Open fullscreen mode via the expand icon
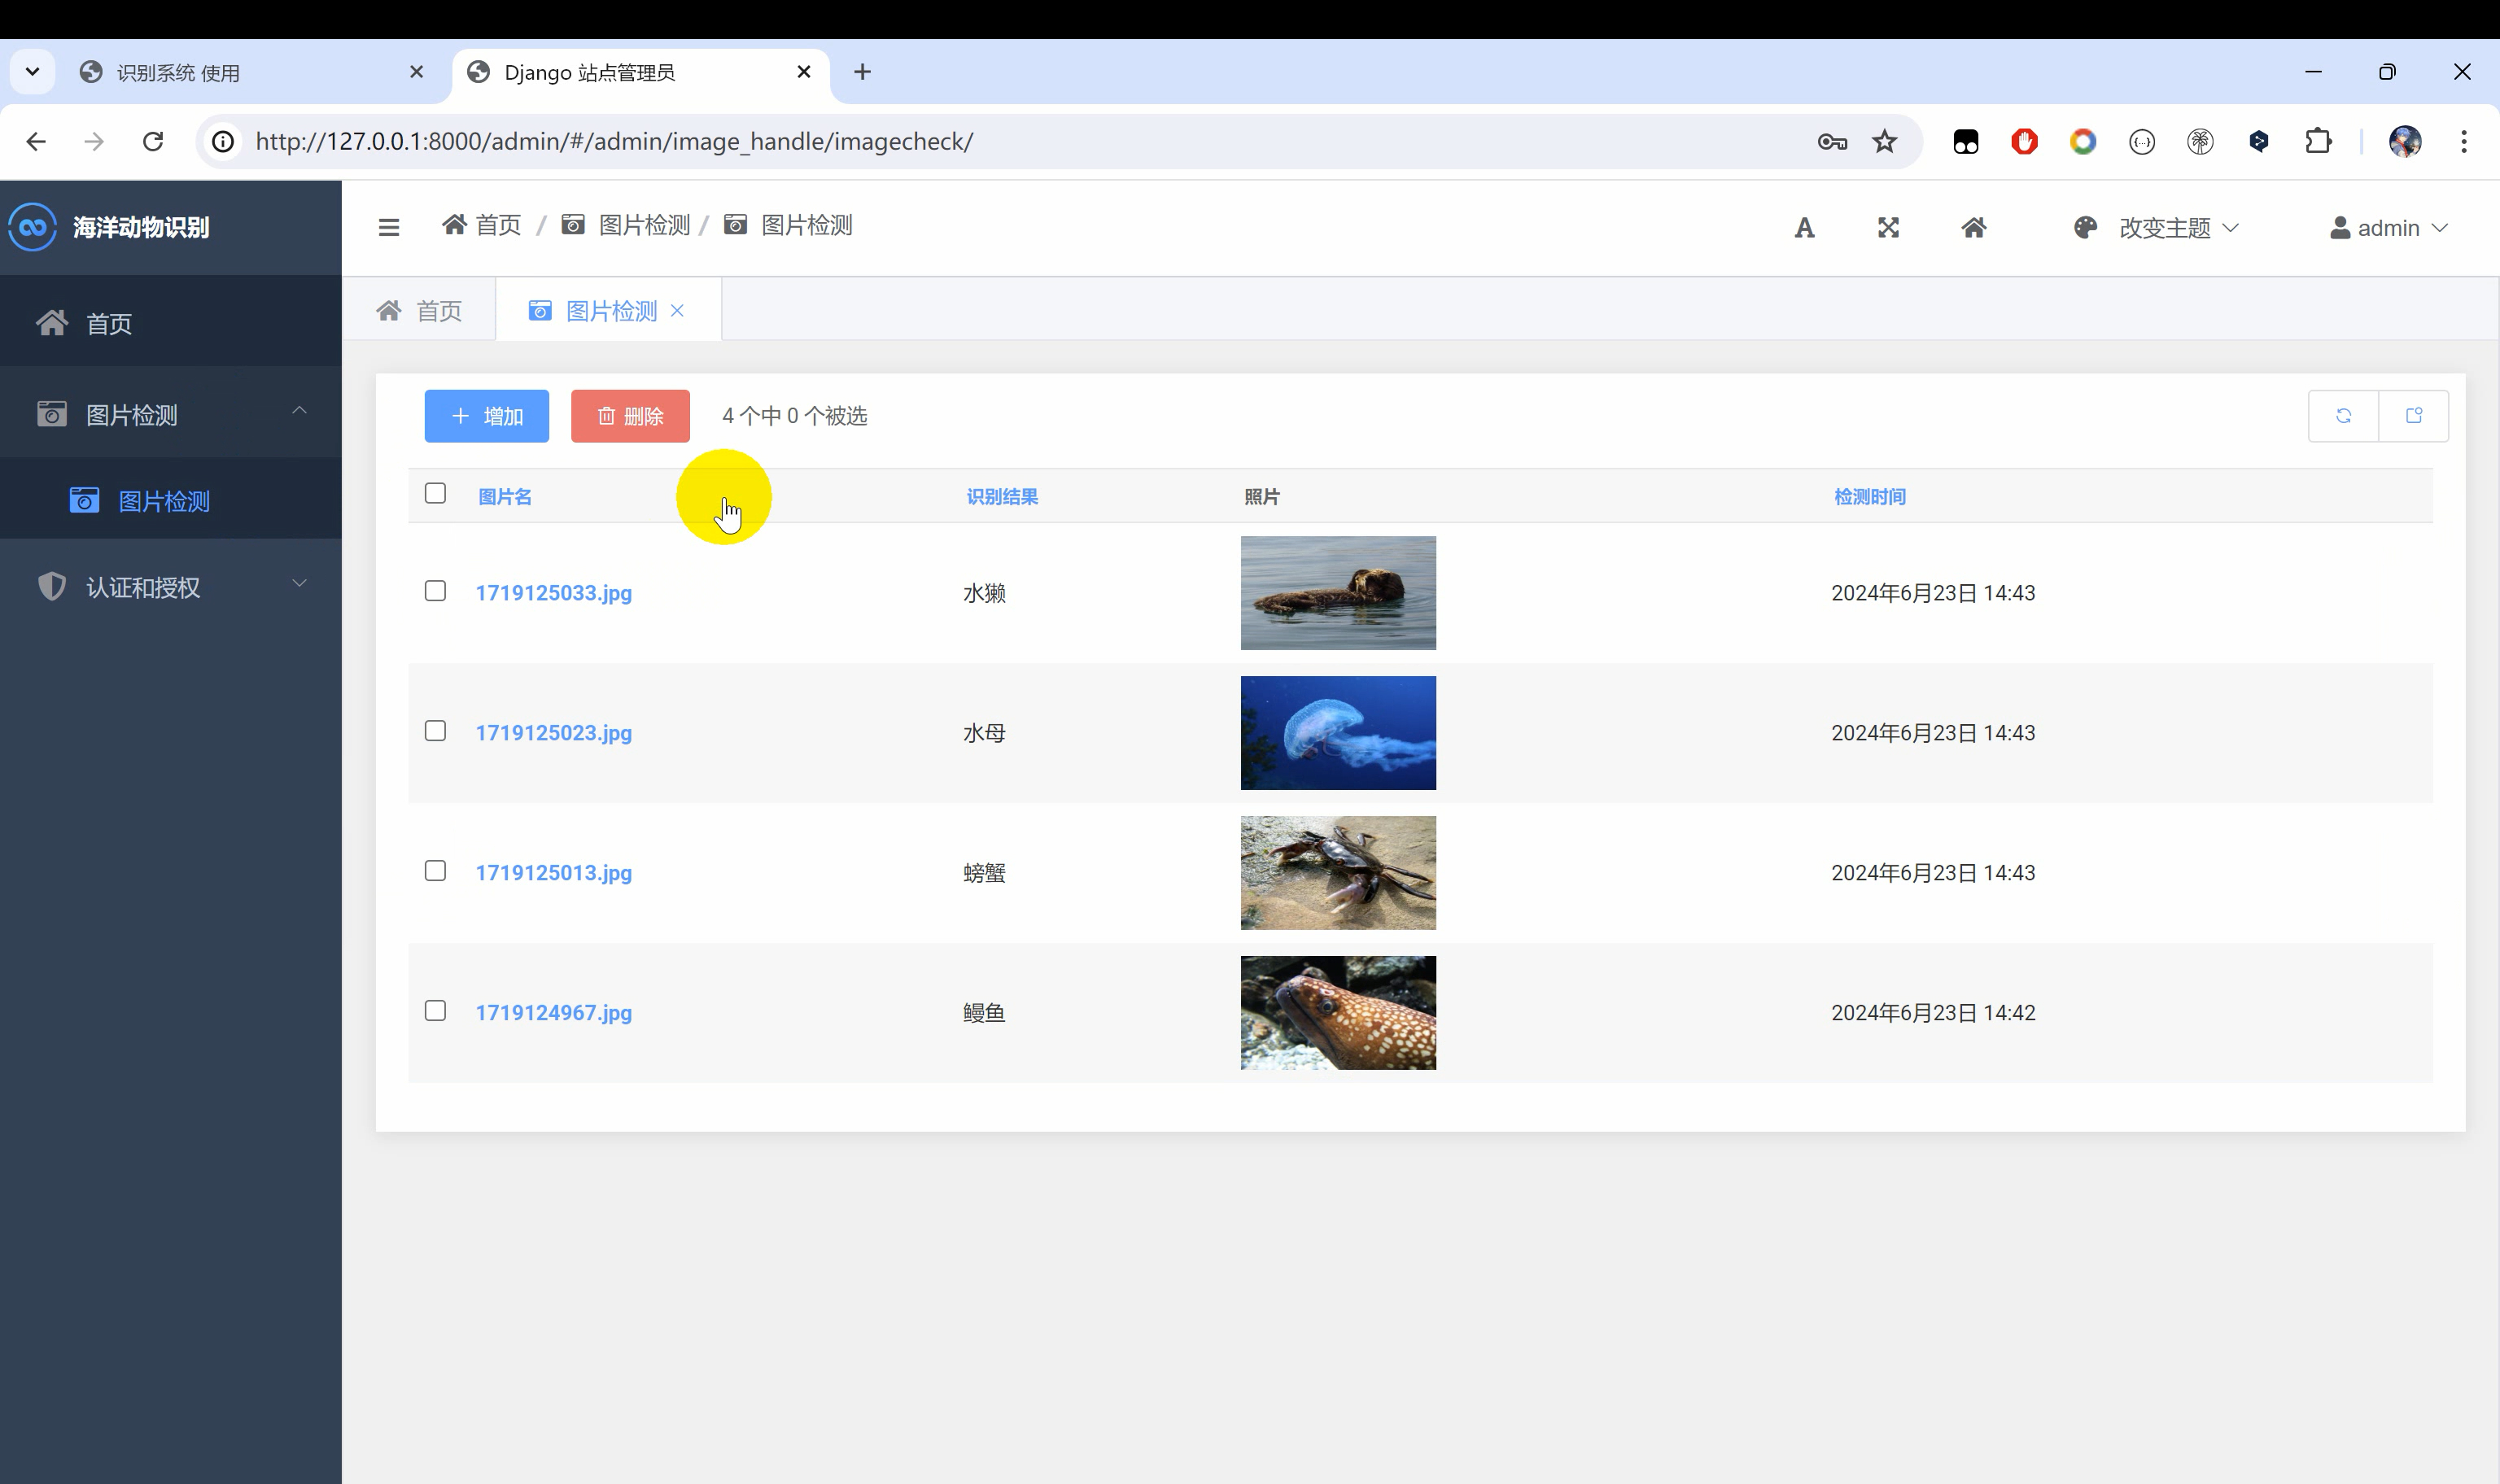This screenshot has height=1484, width=2500. tap(1888, 227)
